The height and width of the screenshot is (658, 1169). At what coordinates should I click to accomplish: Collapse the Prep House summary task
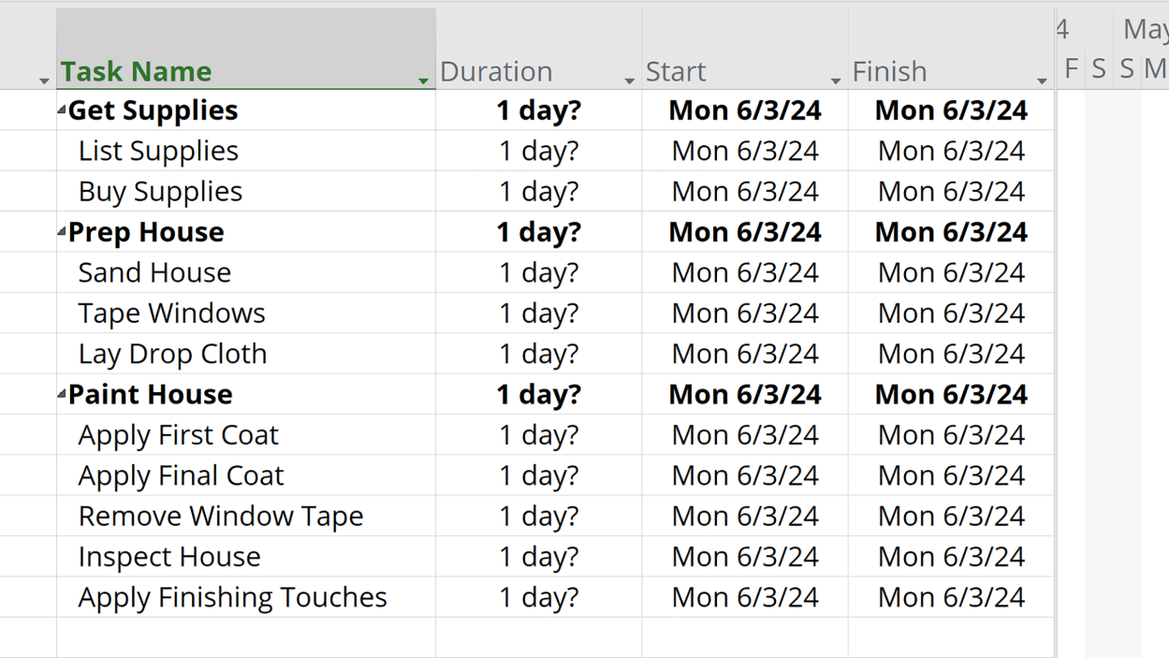coord(62,232)
